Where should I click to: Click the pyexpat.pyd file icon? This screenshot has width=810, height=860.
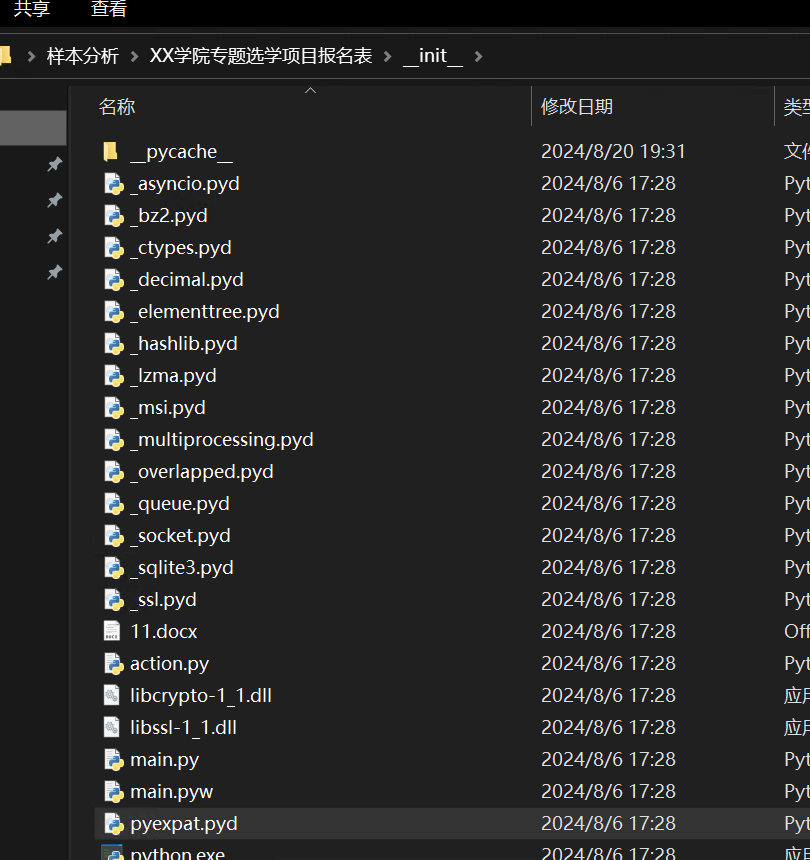pos(113,824)
